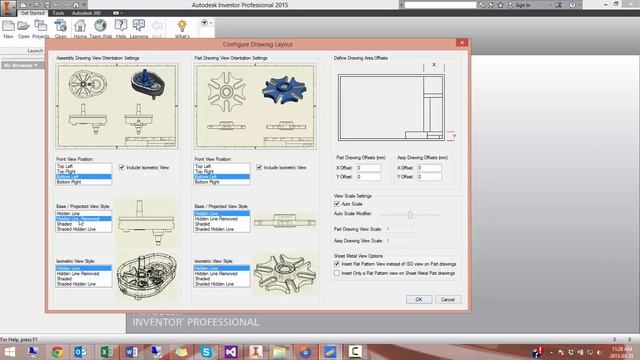Click the Inventor icon in taskbar
This screenshot has width=640, height=360.
pyautogui.click(x=256, y=352)
